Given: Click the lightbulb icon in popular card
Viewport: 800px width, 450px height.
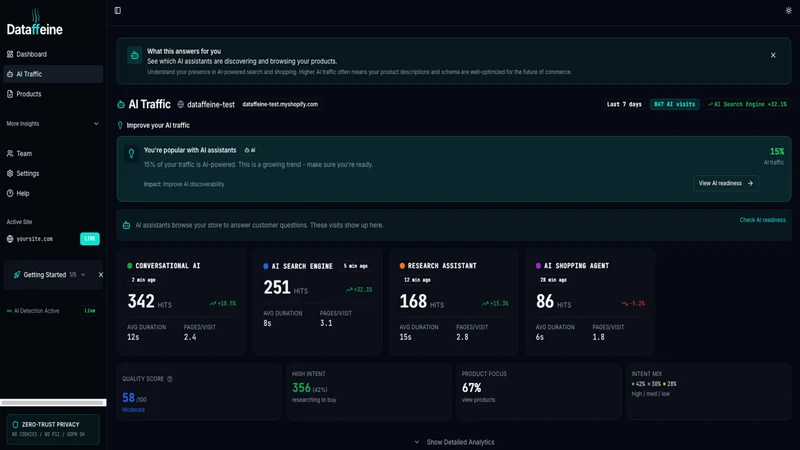Looking at the screenshot, I should (x=131, y=153).
